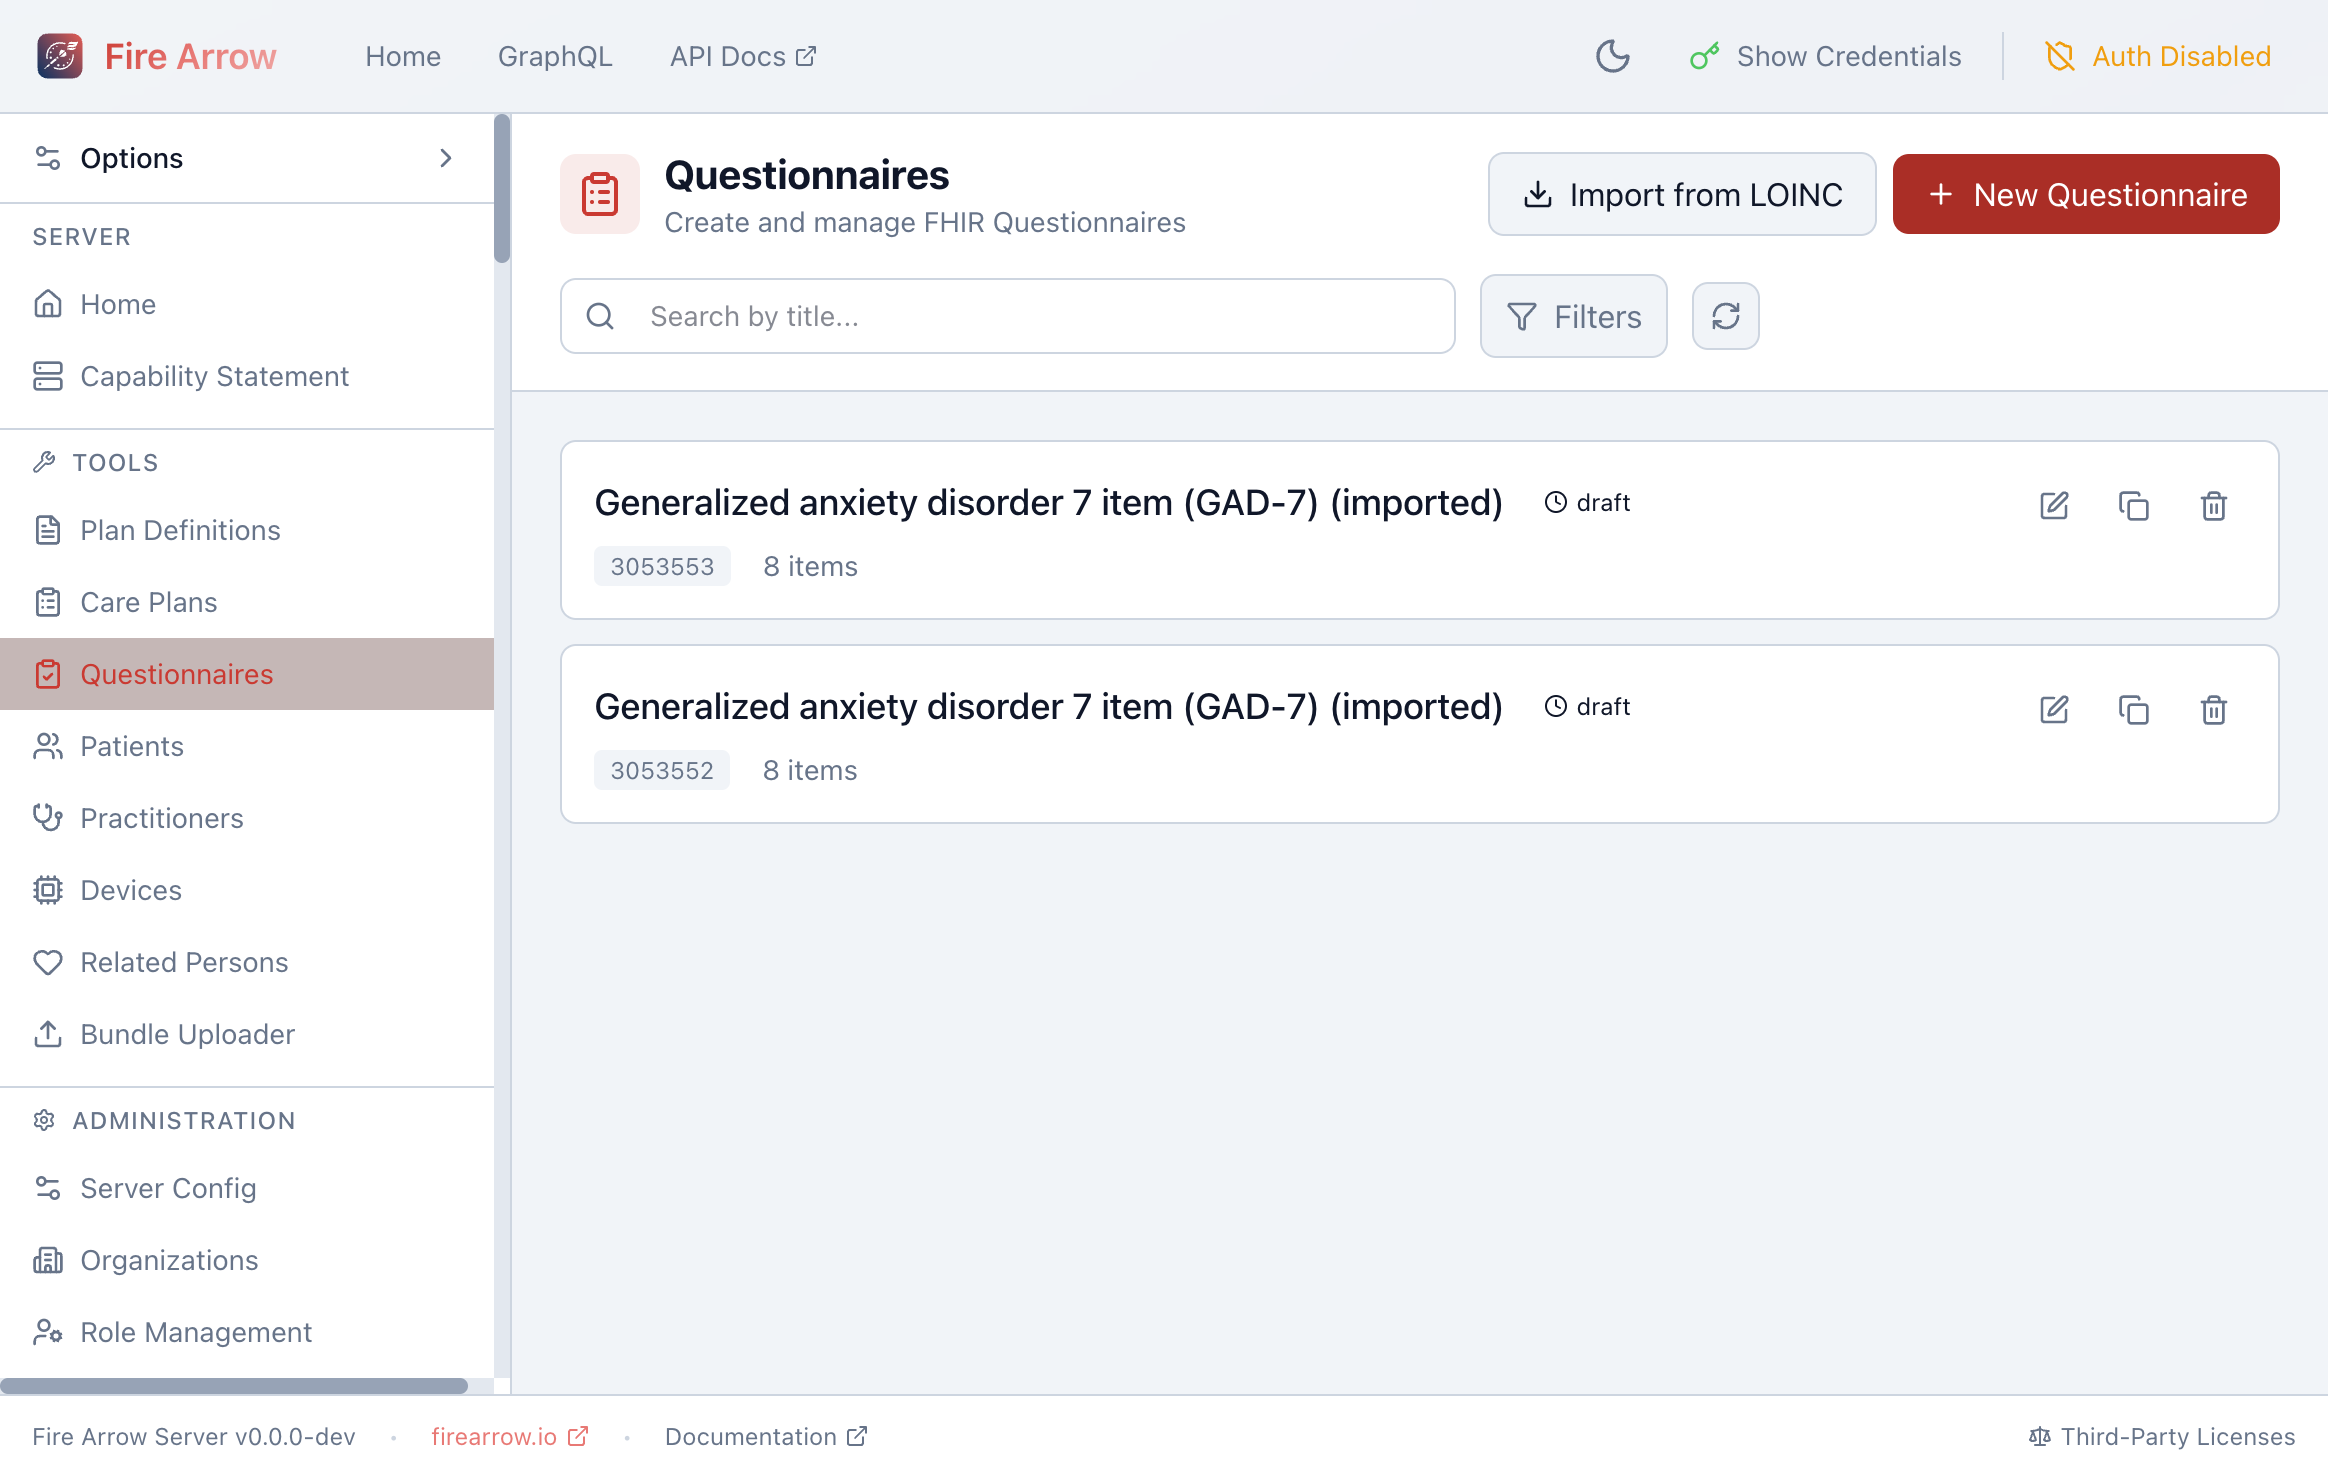Click Import from LOINC button
Image resolution: width=2328 pixels, height=1476 pixels.
click(x=1681, y=194)
